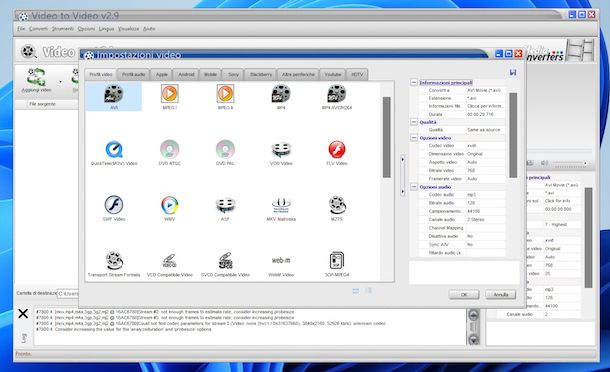Open the Qualità value Same as source
Viewport: 610px width, 372px height.
486,130
